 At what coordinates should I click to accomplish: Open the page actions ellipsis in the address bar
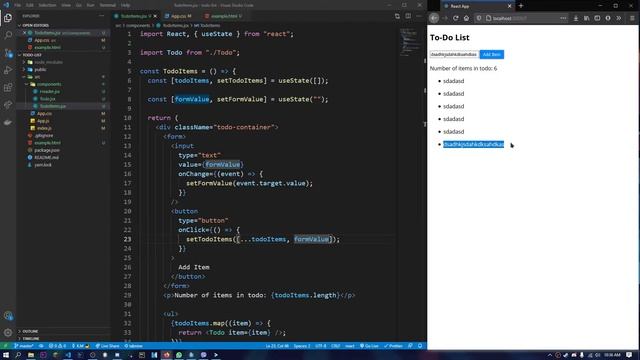[x=563, y=18]
